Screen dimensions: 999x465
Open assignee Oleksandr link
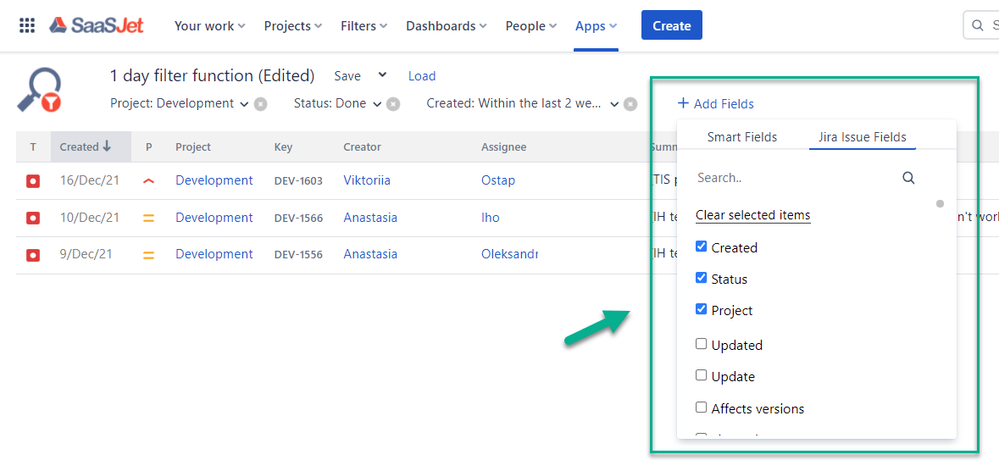(510, 254)
